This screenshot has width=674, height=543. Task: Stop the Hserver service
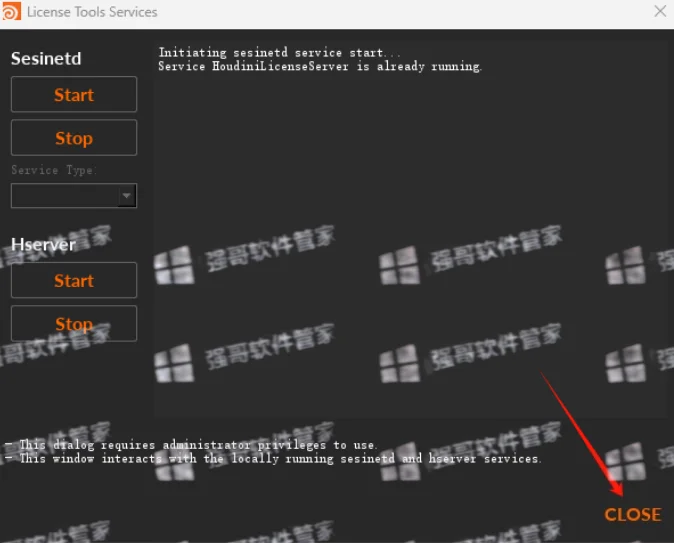pos(74,324)
